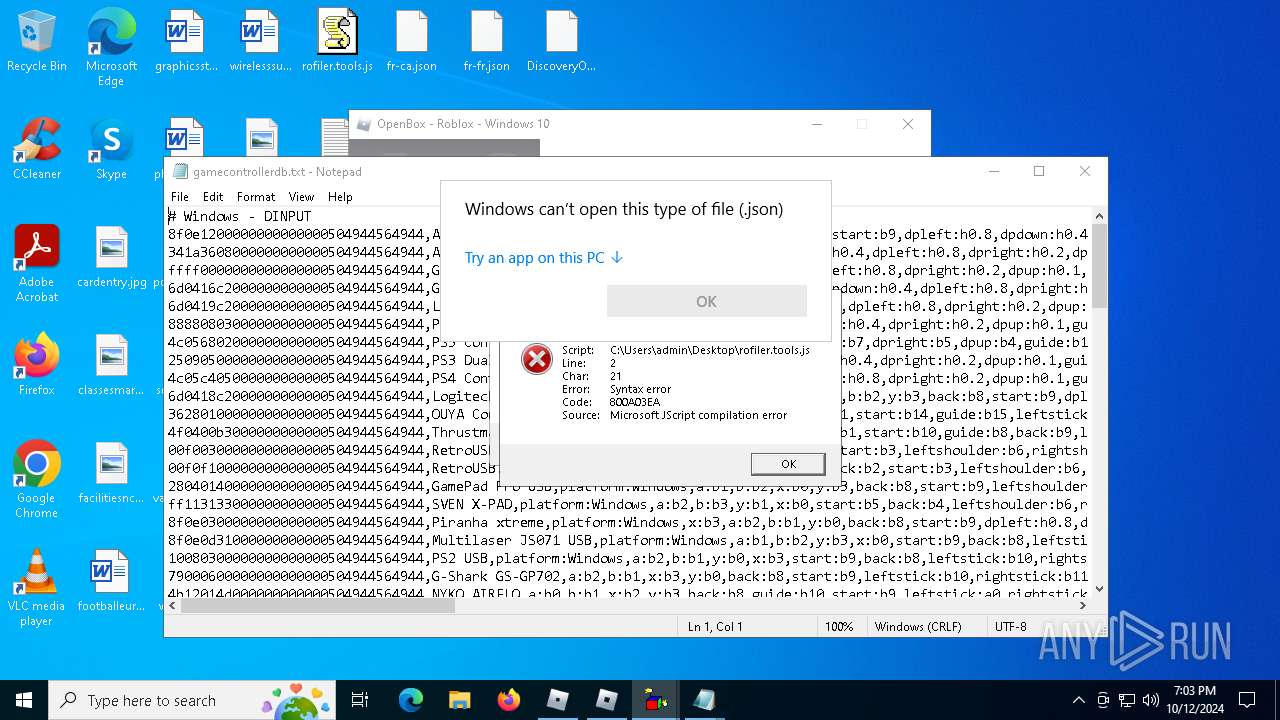
Task: Open Notepad File menu
Action: click(180, 197)
